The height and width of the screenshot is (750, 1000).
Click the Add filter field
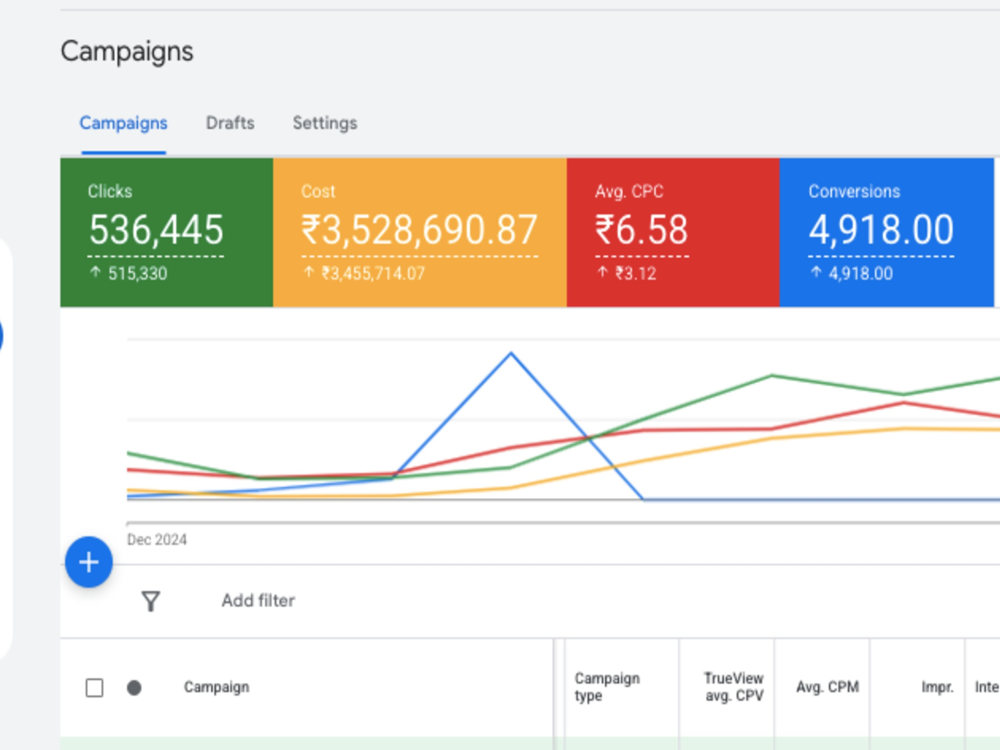click(258, 600)
